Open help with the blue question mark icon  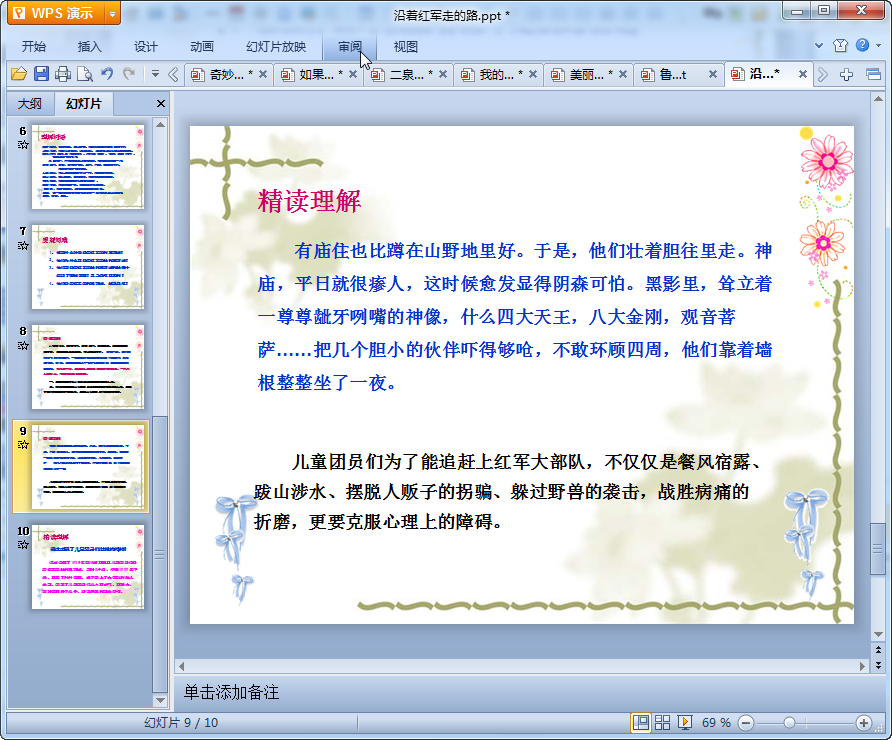pyautogui.click(x=862, y=45)
